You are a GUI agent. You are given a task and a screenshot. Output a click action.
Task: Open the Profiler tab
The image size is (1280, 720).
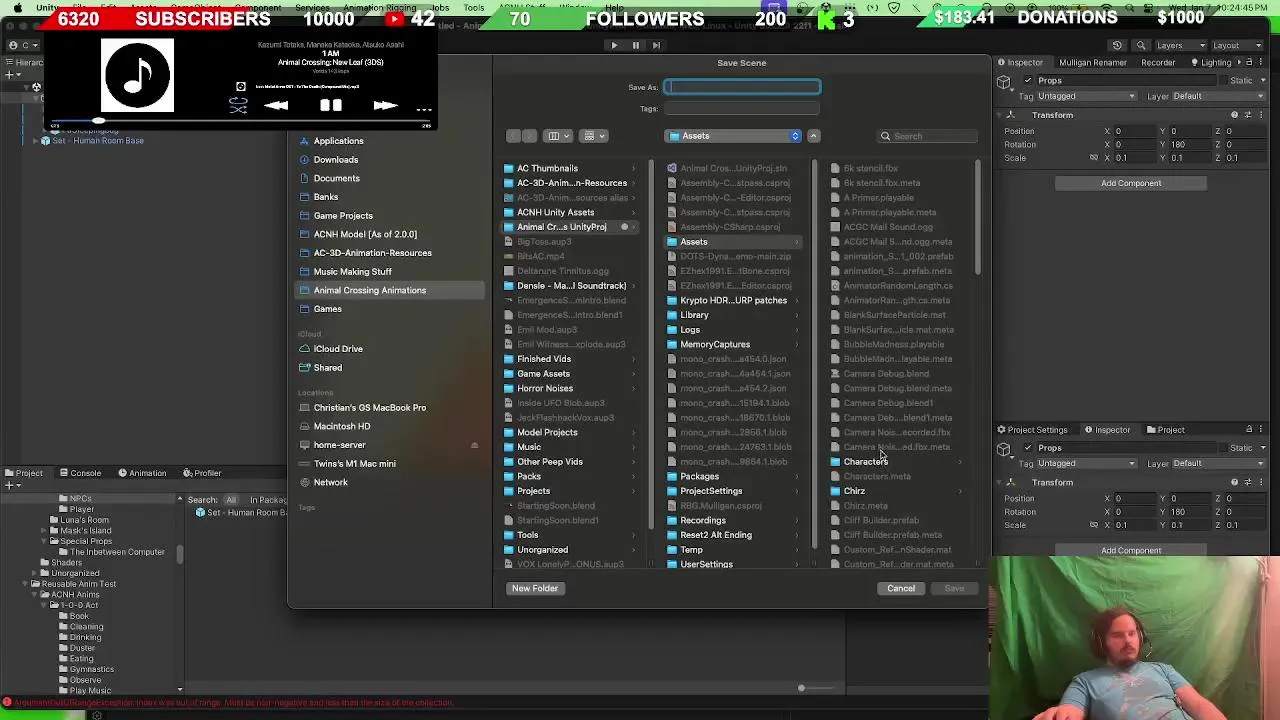click(x=202, y=473)
